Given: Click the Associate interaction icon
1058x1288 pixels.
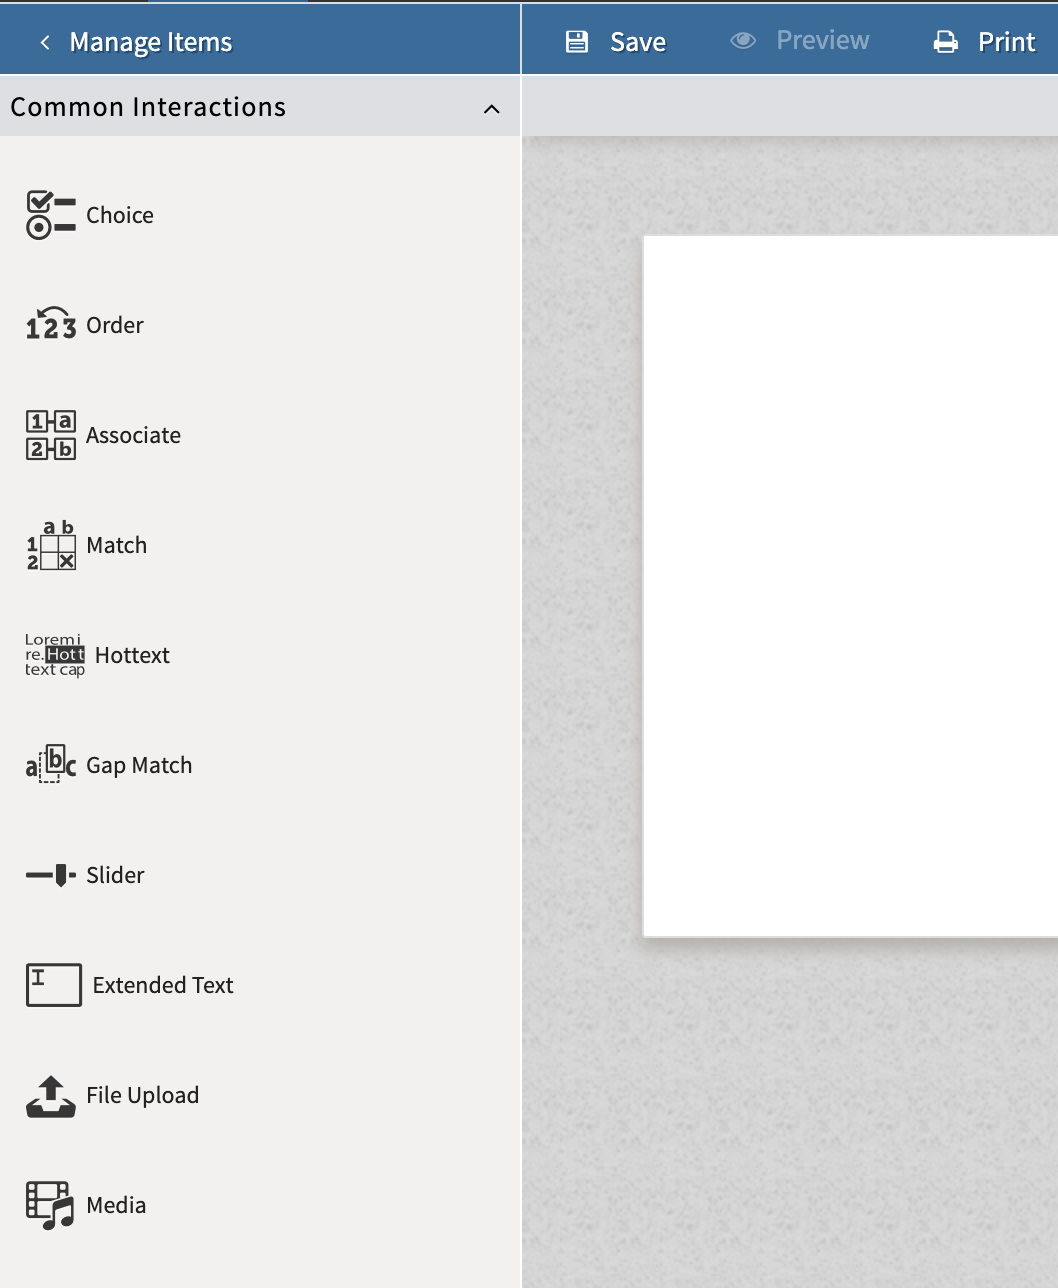Looking at the screenshot, I should (x=50, y=435).
